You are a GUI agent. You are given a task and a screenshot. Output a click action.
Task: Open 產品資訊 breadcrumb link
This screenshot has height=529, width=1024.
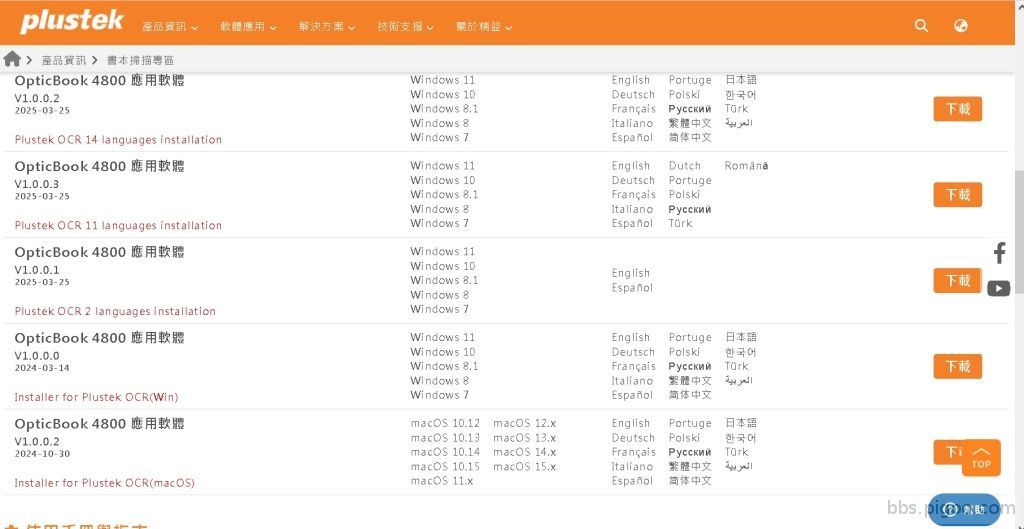point(63,60)
